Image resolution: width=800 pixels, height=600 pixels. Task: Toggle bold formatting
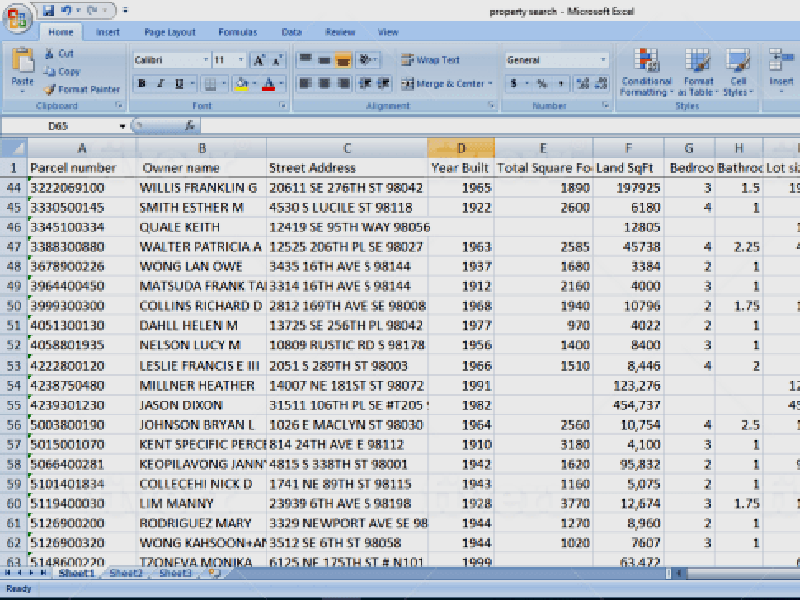pos(141,83)
